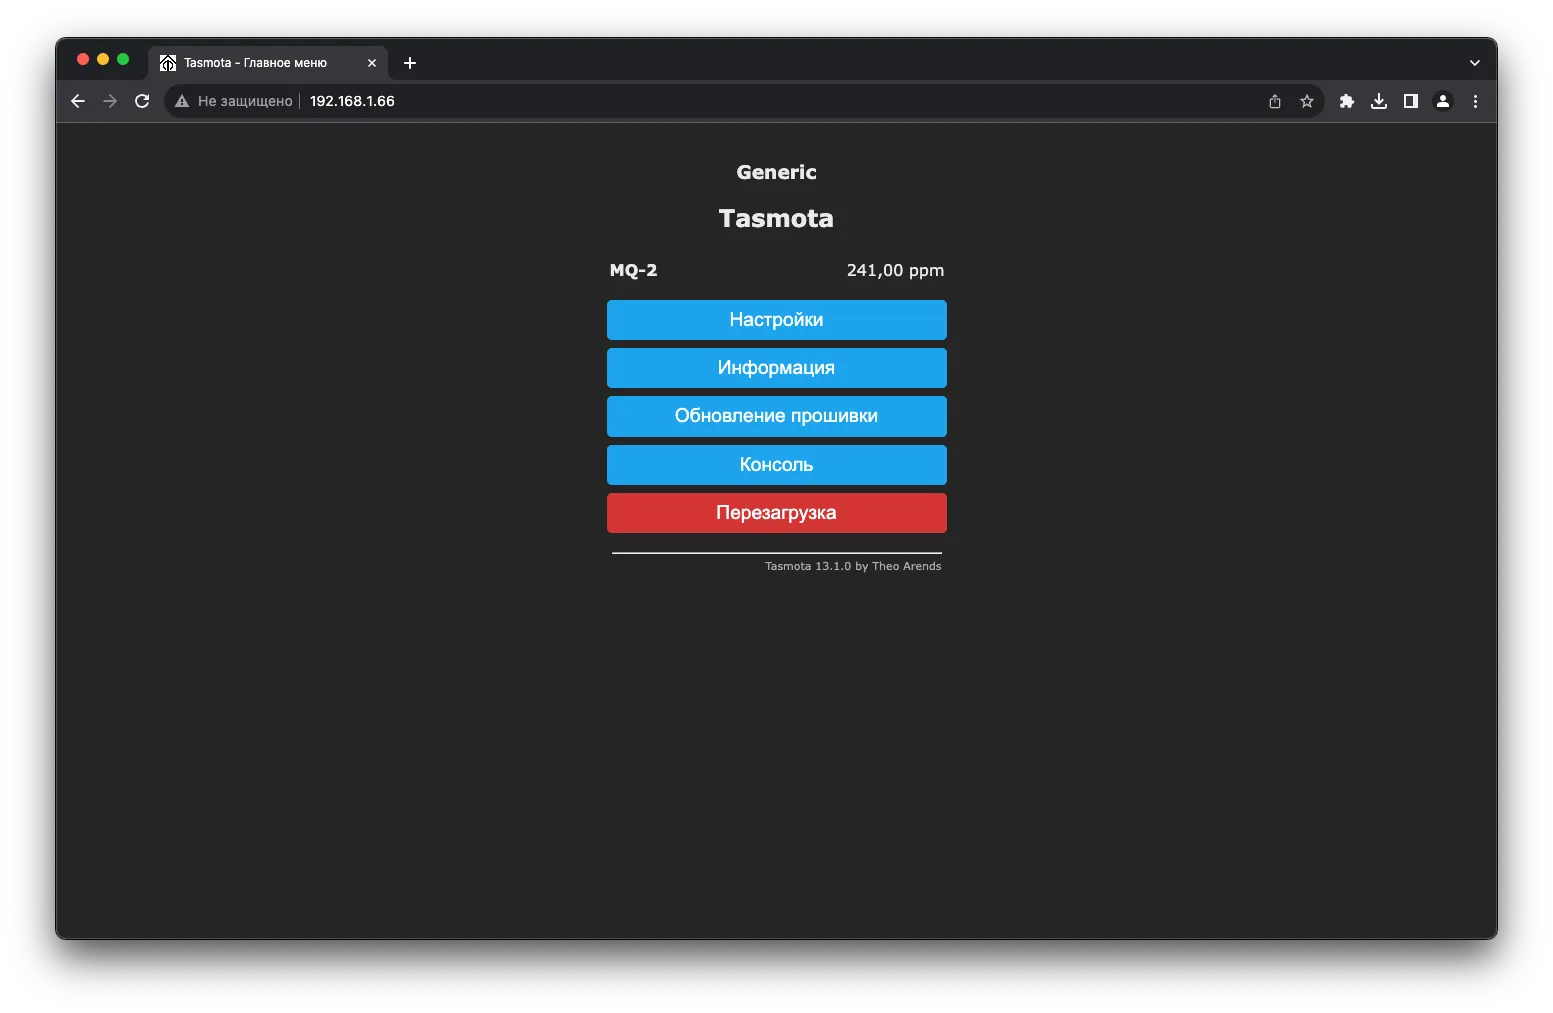Toggle the browser side panel icon
This screenshot has height=1013, width=1553.
tap(1411, 101)
